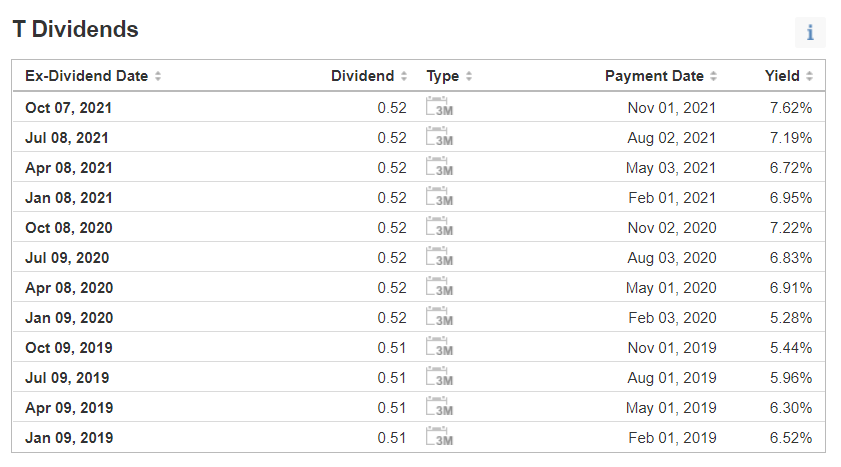841x467 pixels.
Task: Click payment date Nov 01, 2019
Action: pyautogui.click(x=672, y=348)
